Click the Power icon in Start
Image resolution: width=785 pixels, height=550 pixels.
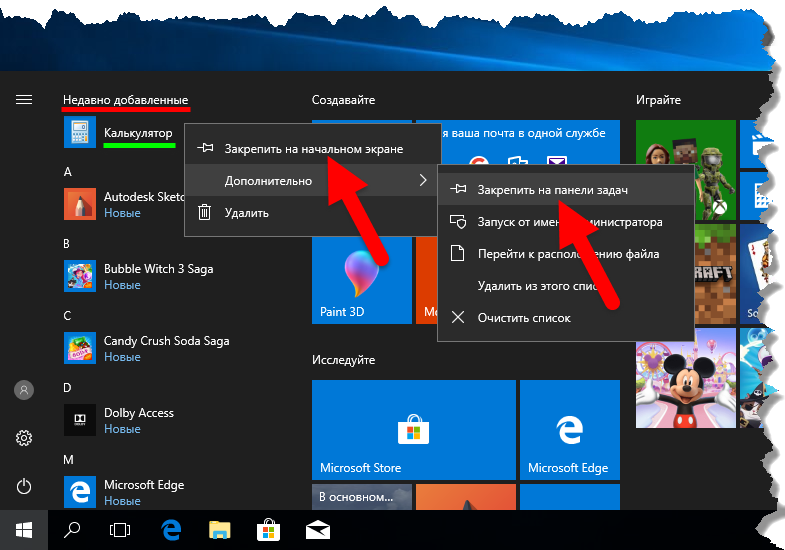[24, 486]
